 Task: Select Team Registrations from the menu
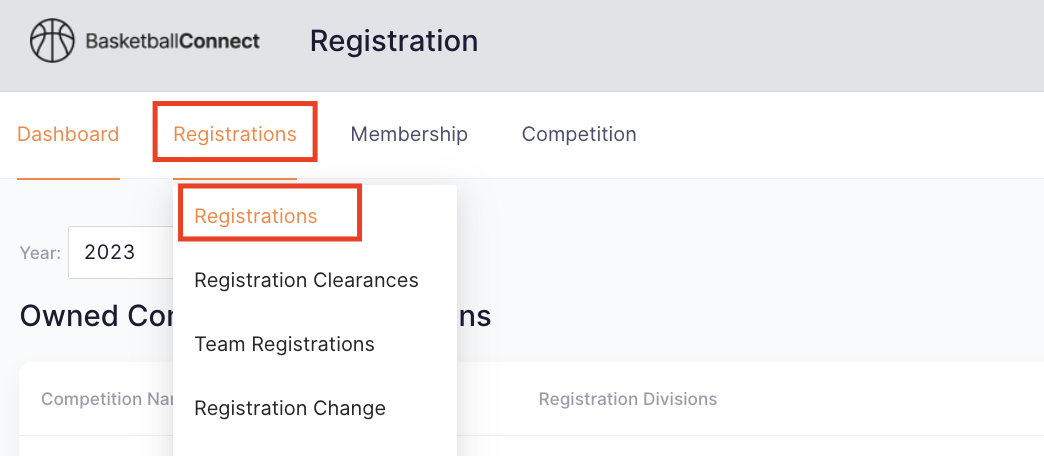coord(284,344)
